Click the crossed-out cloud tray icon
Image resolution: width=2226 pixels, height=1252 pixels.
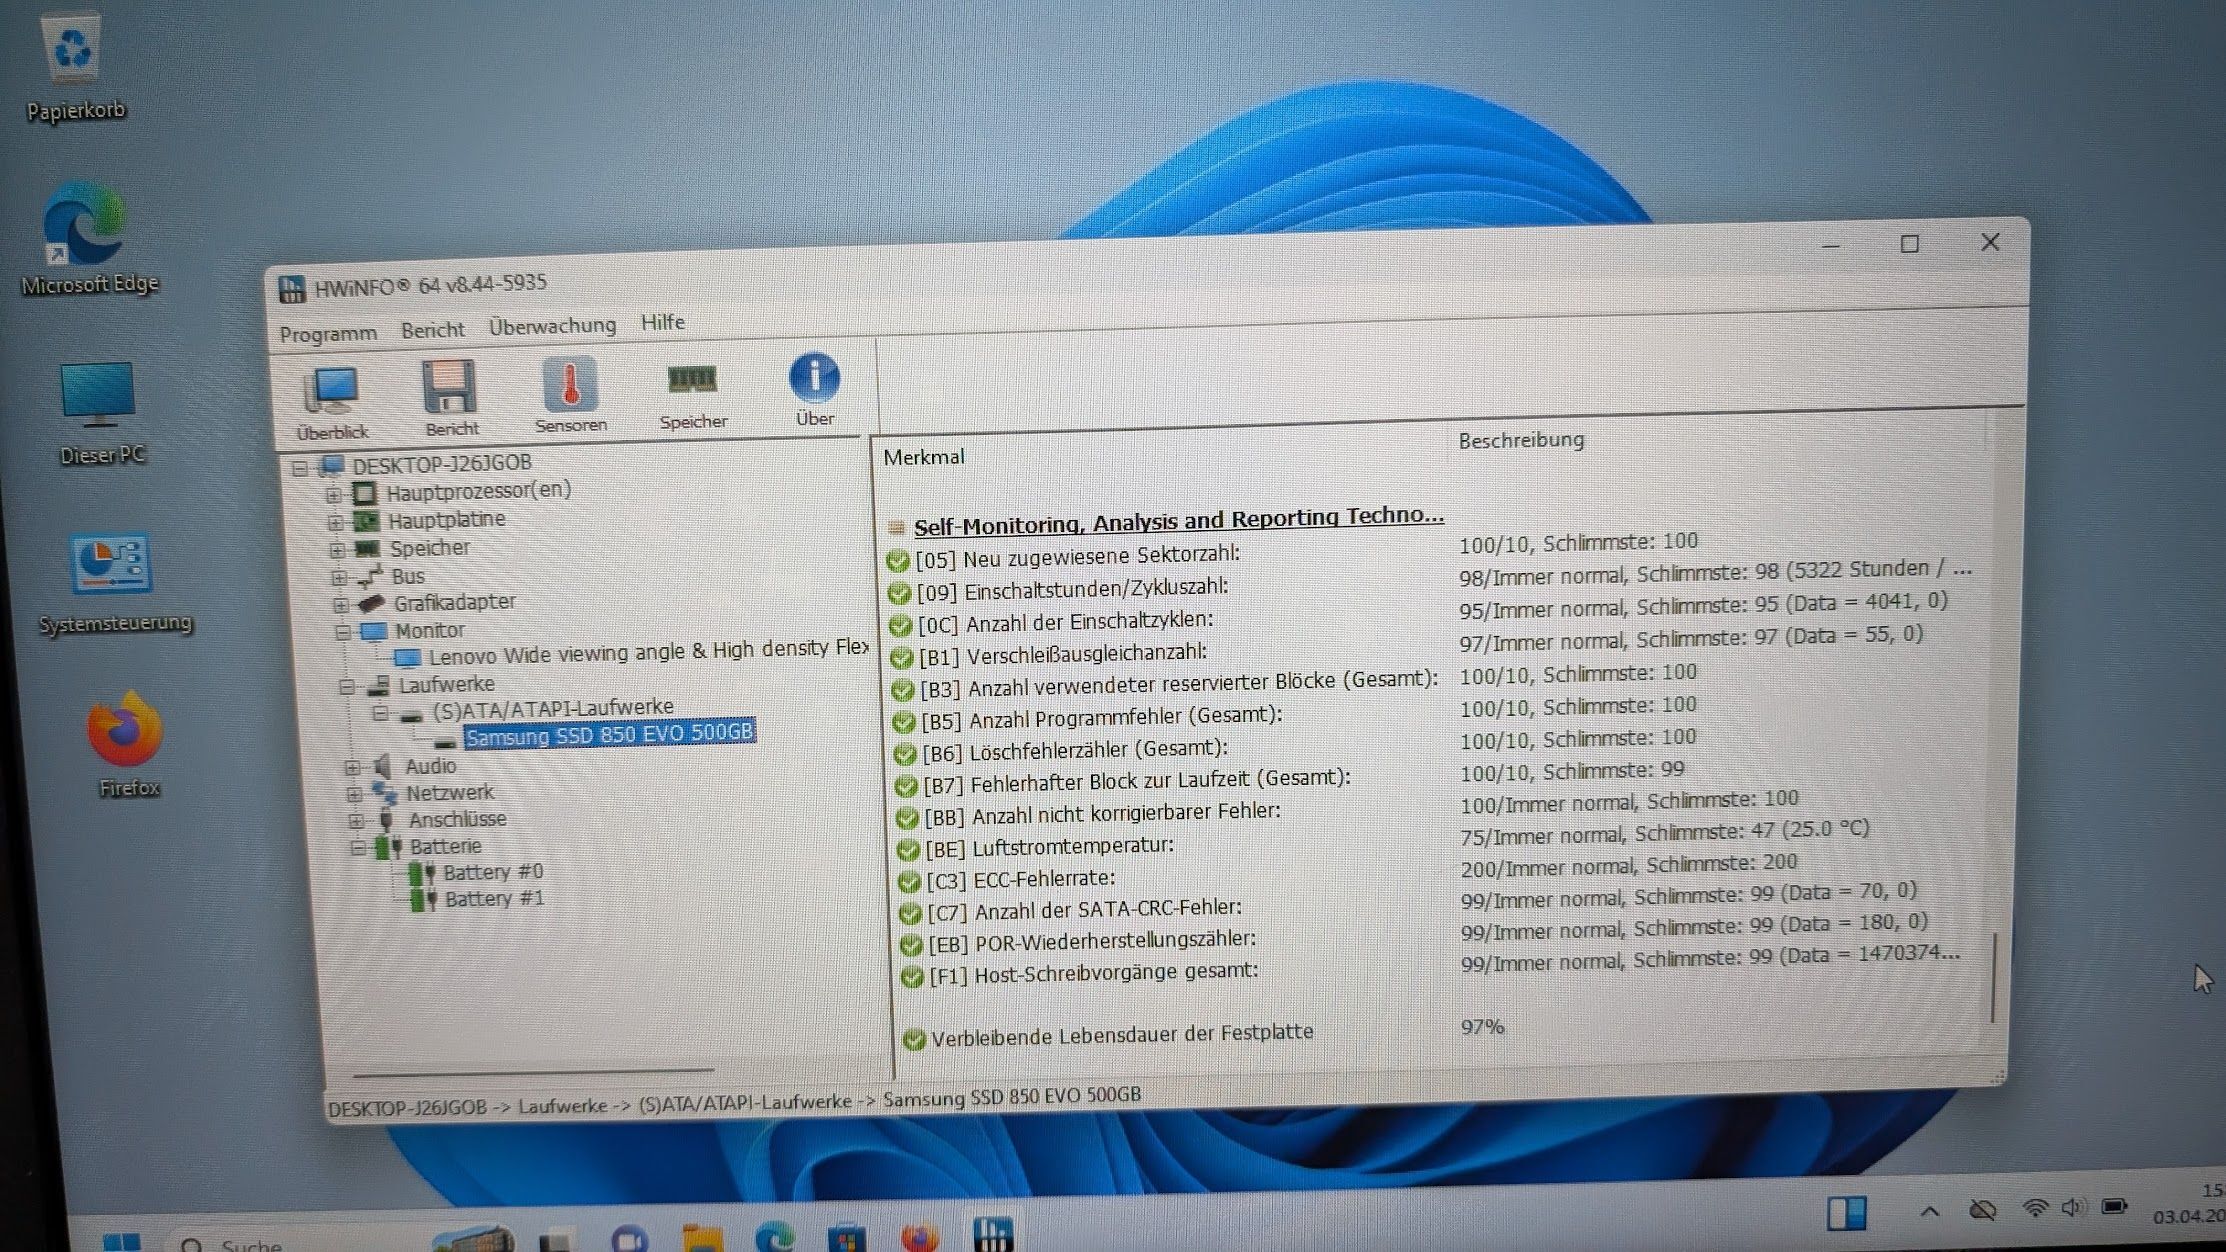click(1982, 1210)
